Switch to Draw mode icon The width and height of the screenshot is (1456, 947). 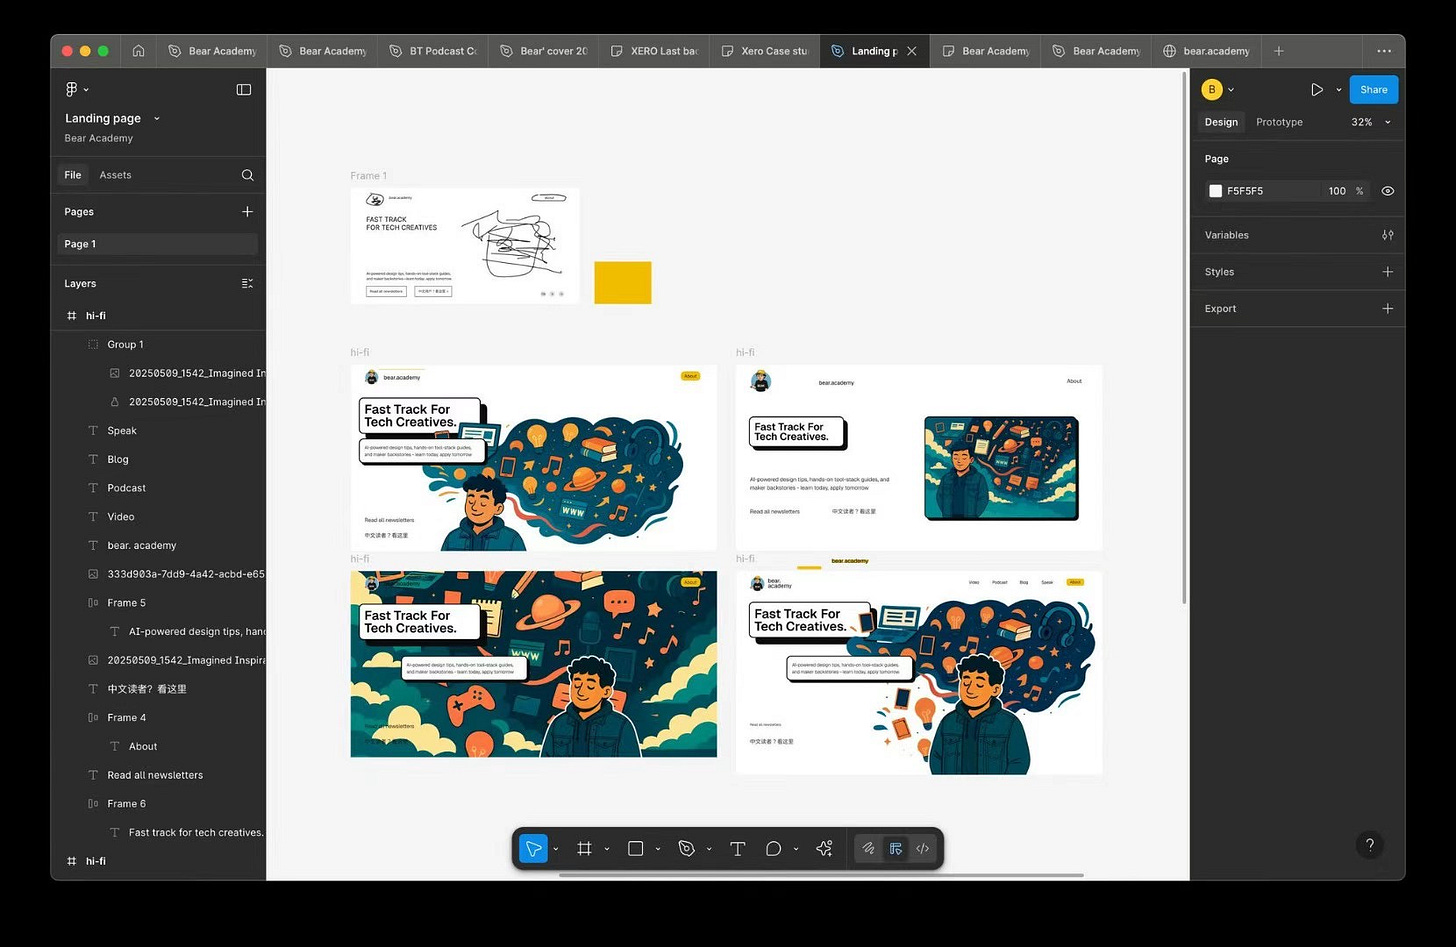[868, 848]
